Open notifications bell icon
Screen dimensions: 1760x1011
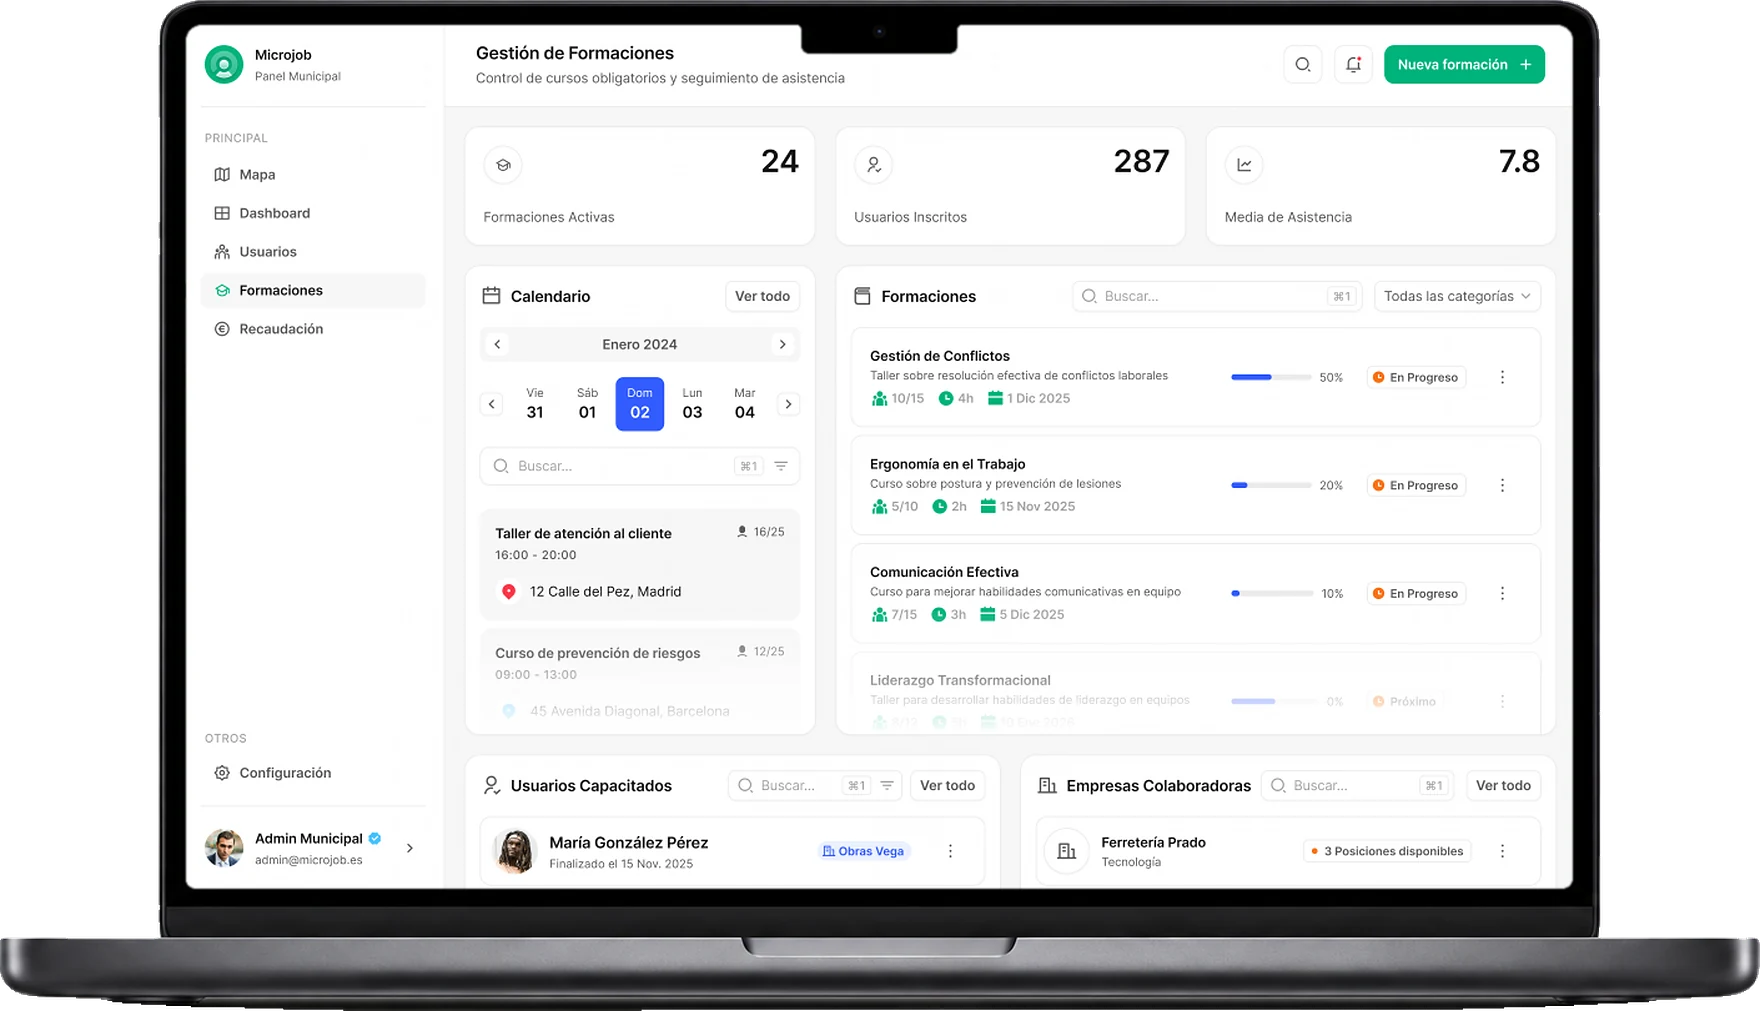pos(1353,65)
